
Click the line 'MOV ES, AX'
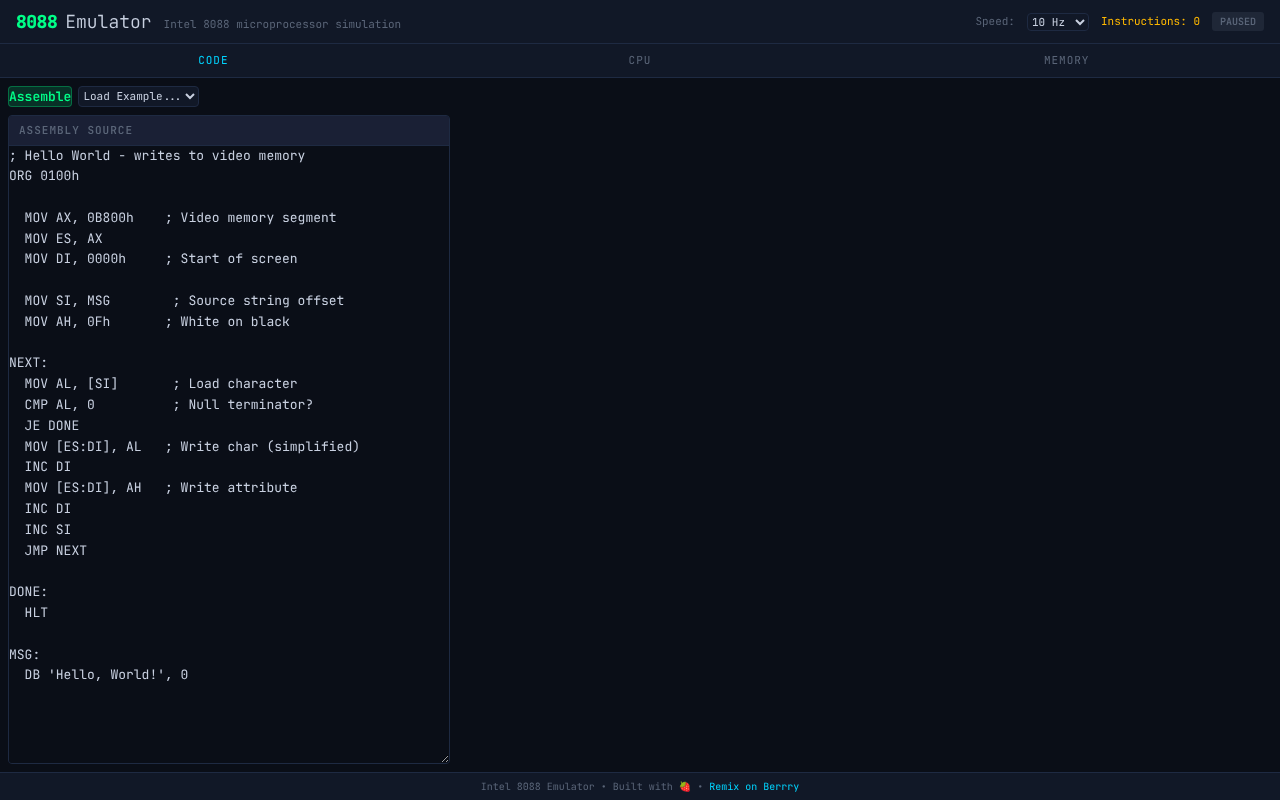64,239
